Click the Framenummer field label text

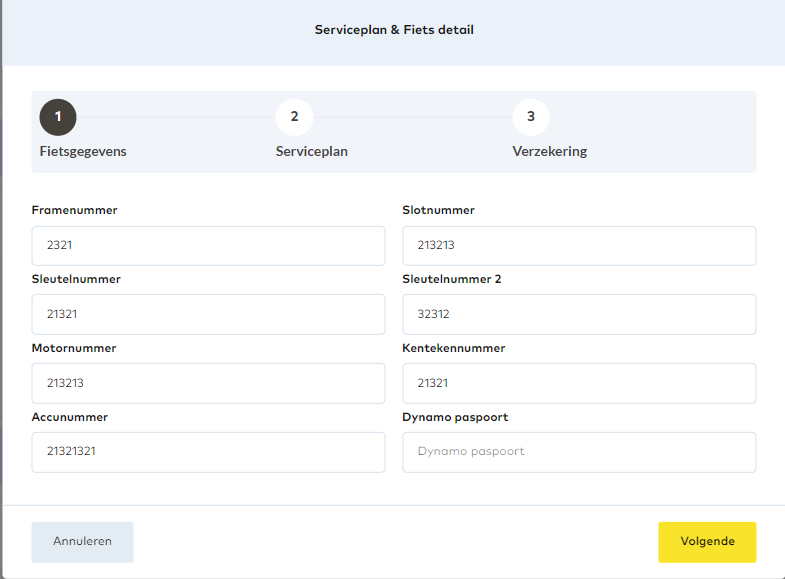click(75, 210)
